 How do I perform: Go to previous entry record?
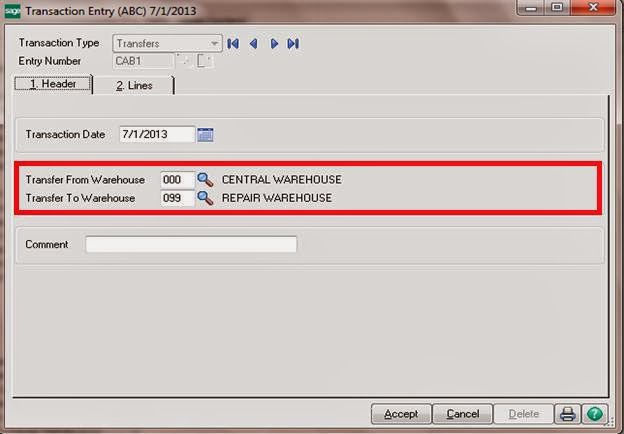click(254, 43)
